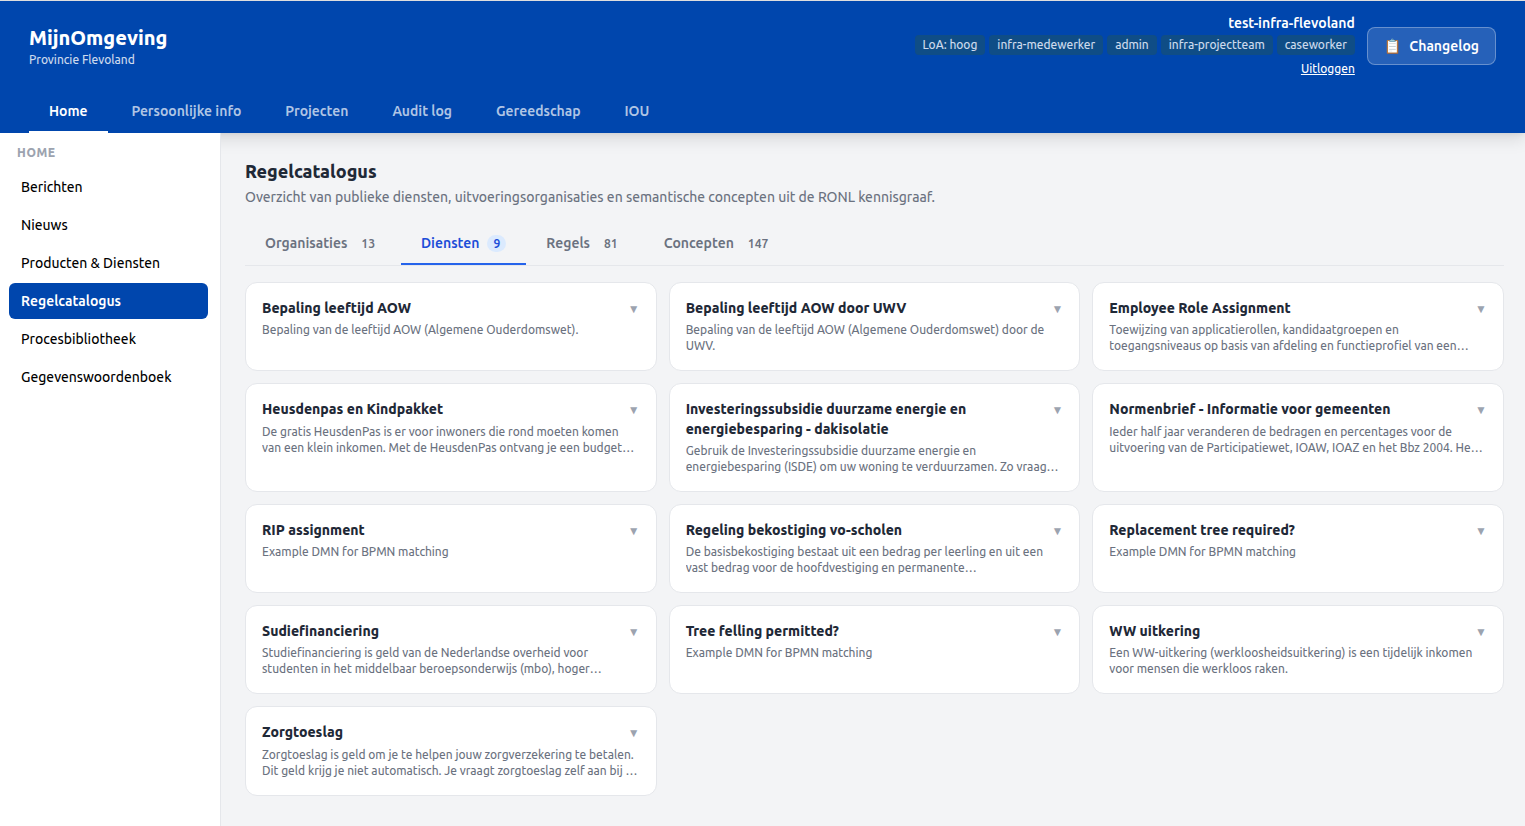Select Procesbibliotheek in the sidebar
This screenshot has height=826, width=1525.
pyautogui.click(x=77, y=338)
